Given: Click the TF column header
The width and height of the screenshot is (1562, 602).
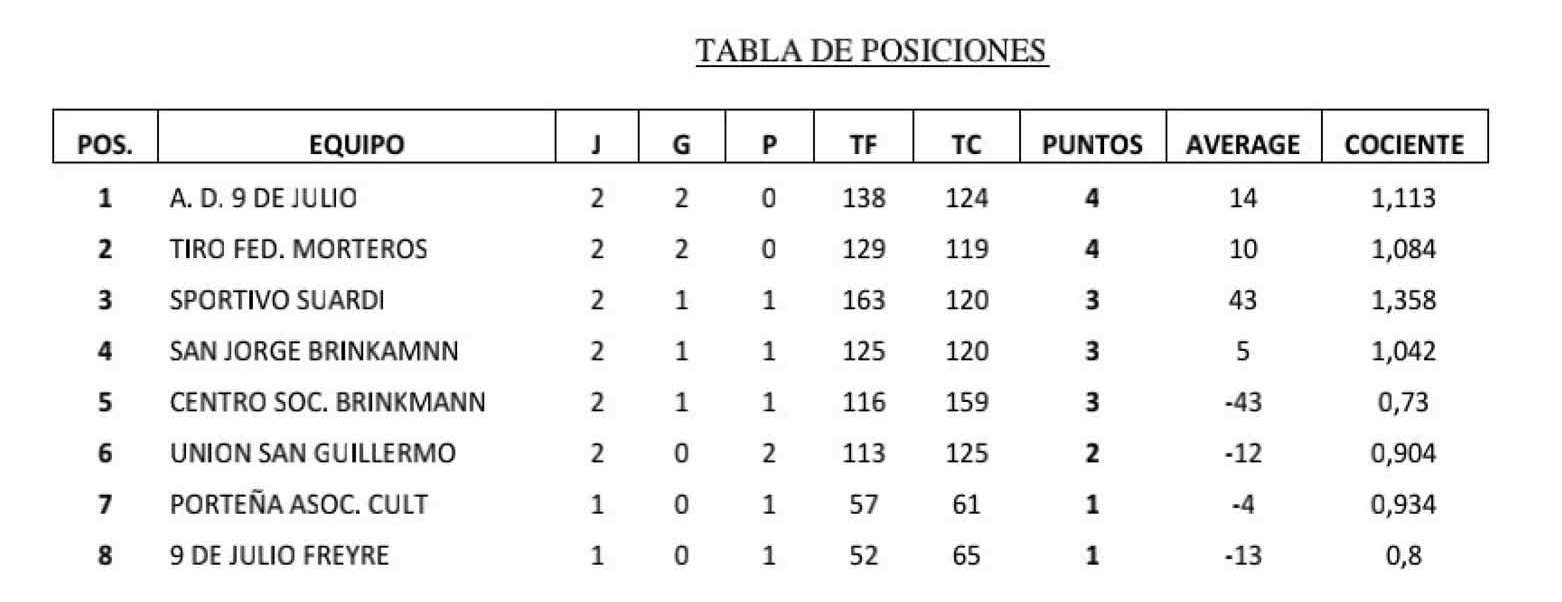Looking at the screenshot, I should pyautogui.click(x=863, y=145).
